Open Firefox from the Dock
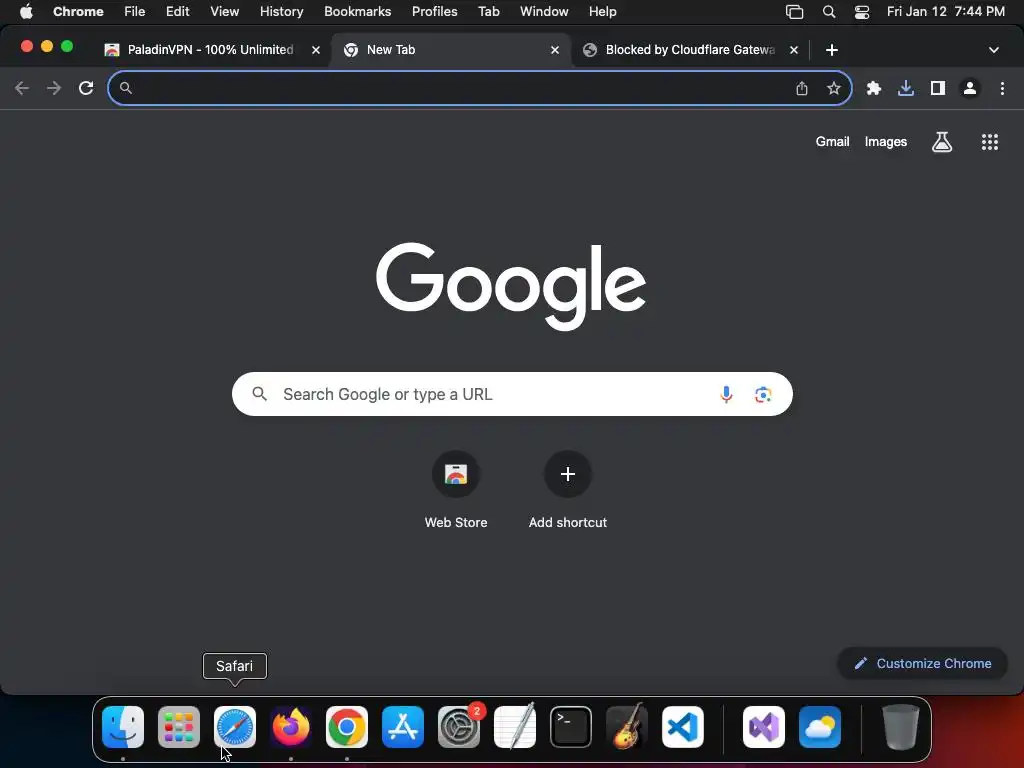Screen dimensions: 1024x768 click(291, 727)
